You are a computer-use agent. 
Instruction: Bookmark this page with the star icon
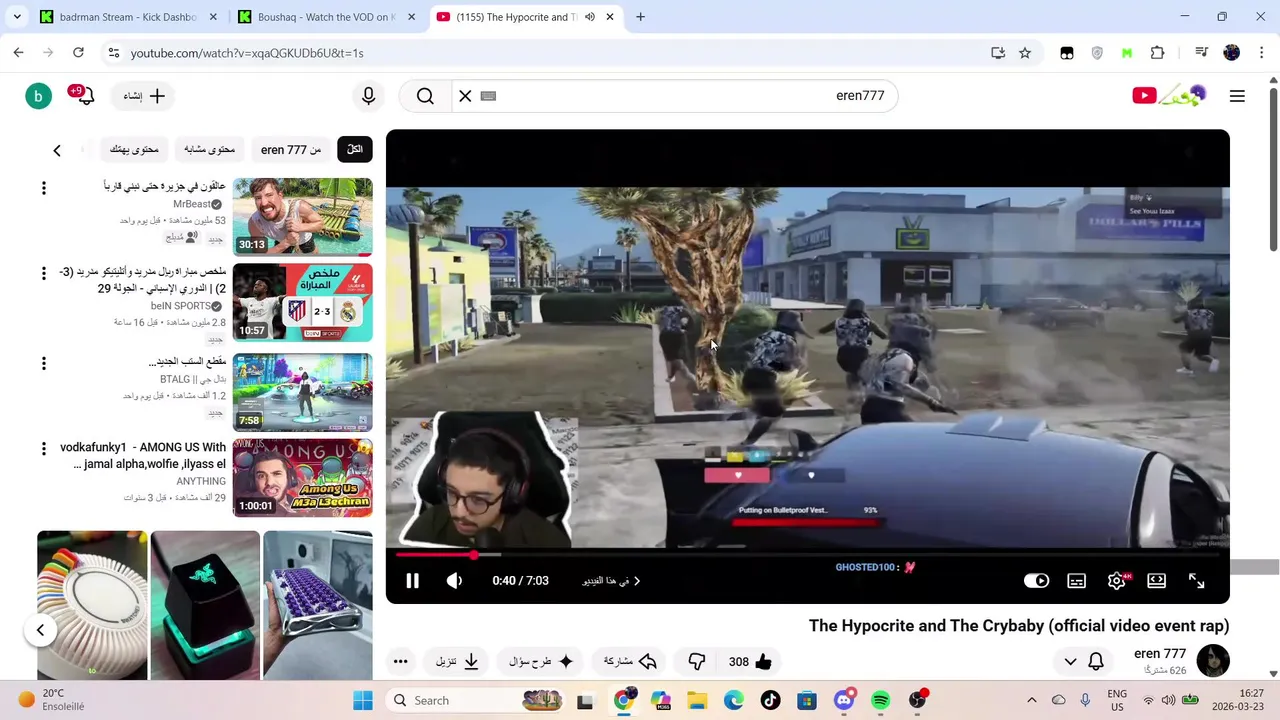pyautogui.click(x=1025, y=53)
